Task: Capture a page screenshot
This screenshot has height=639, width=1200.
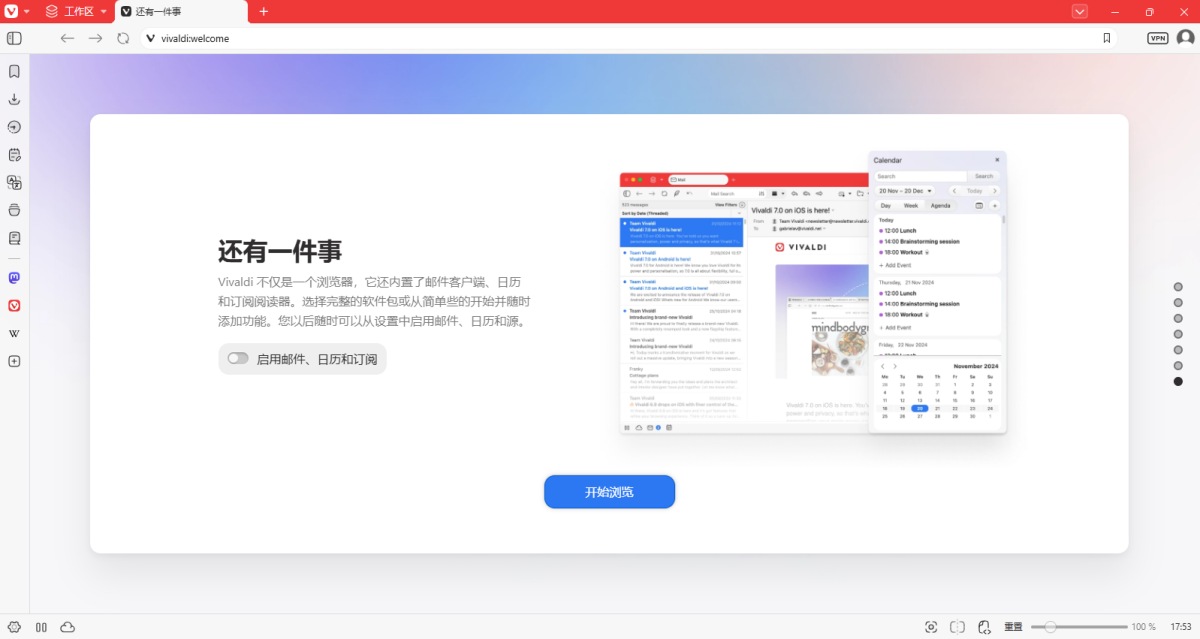Action: (931, 627)
